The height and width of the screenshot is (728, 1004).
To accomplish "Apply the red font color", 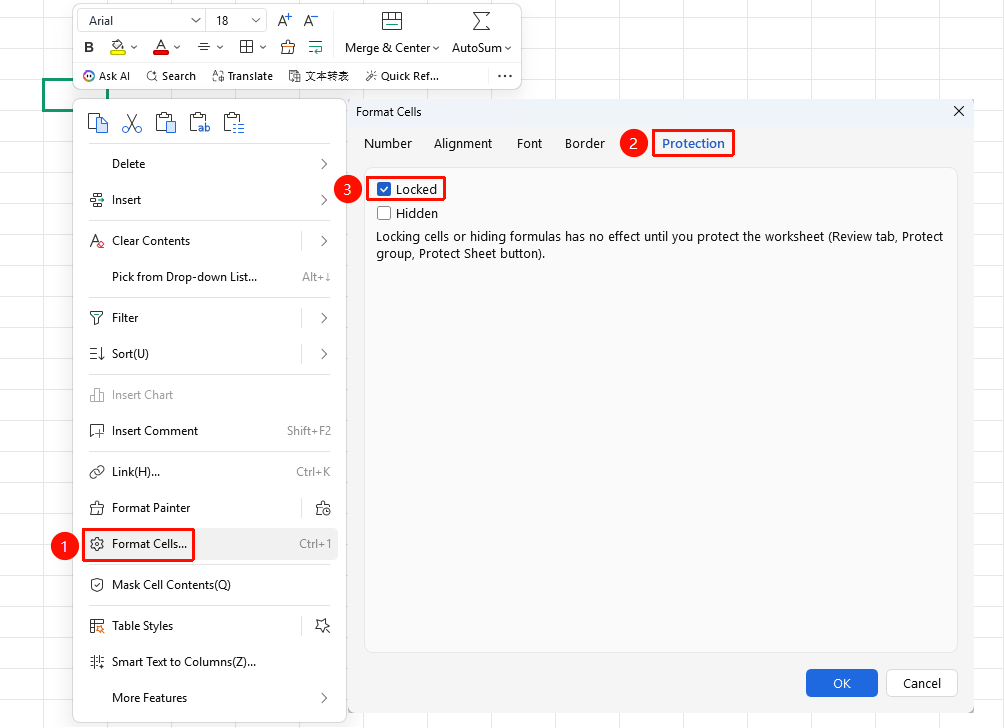I will (161, 47).
